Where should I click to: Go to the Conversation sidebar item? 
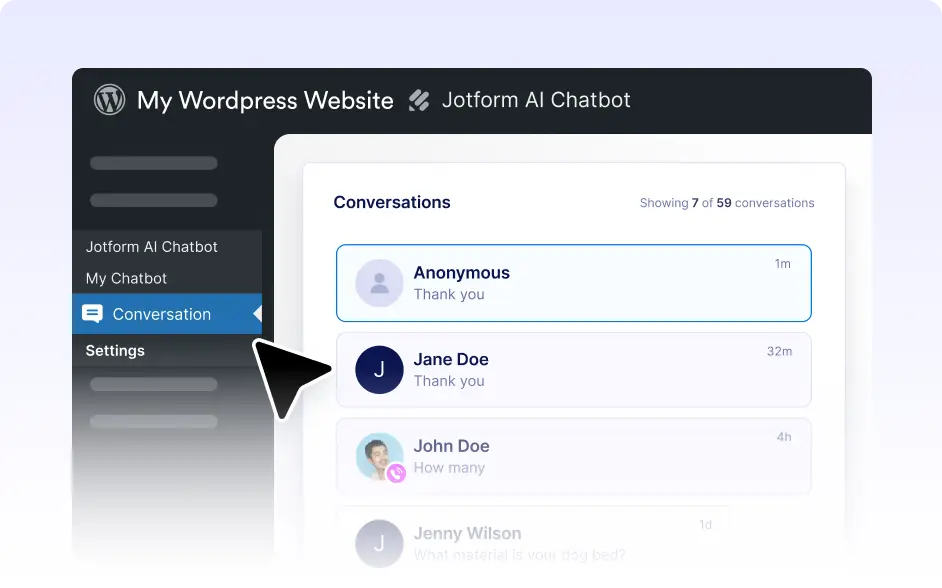(x=161, y=314)
